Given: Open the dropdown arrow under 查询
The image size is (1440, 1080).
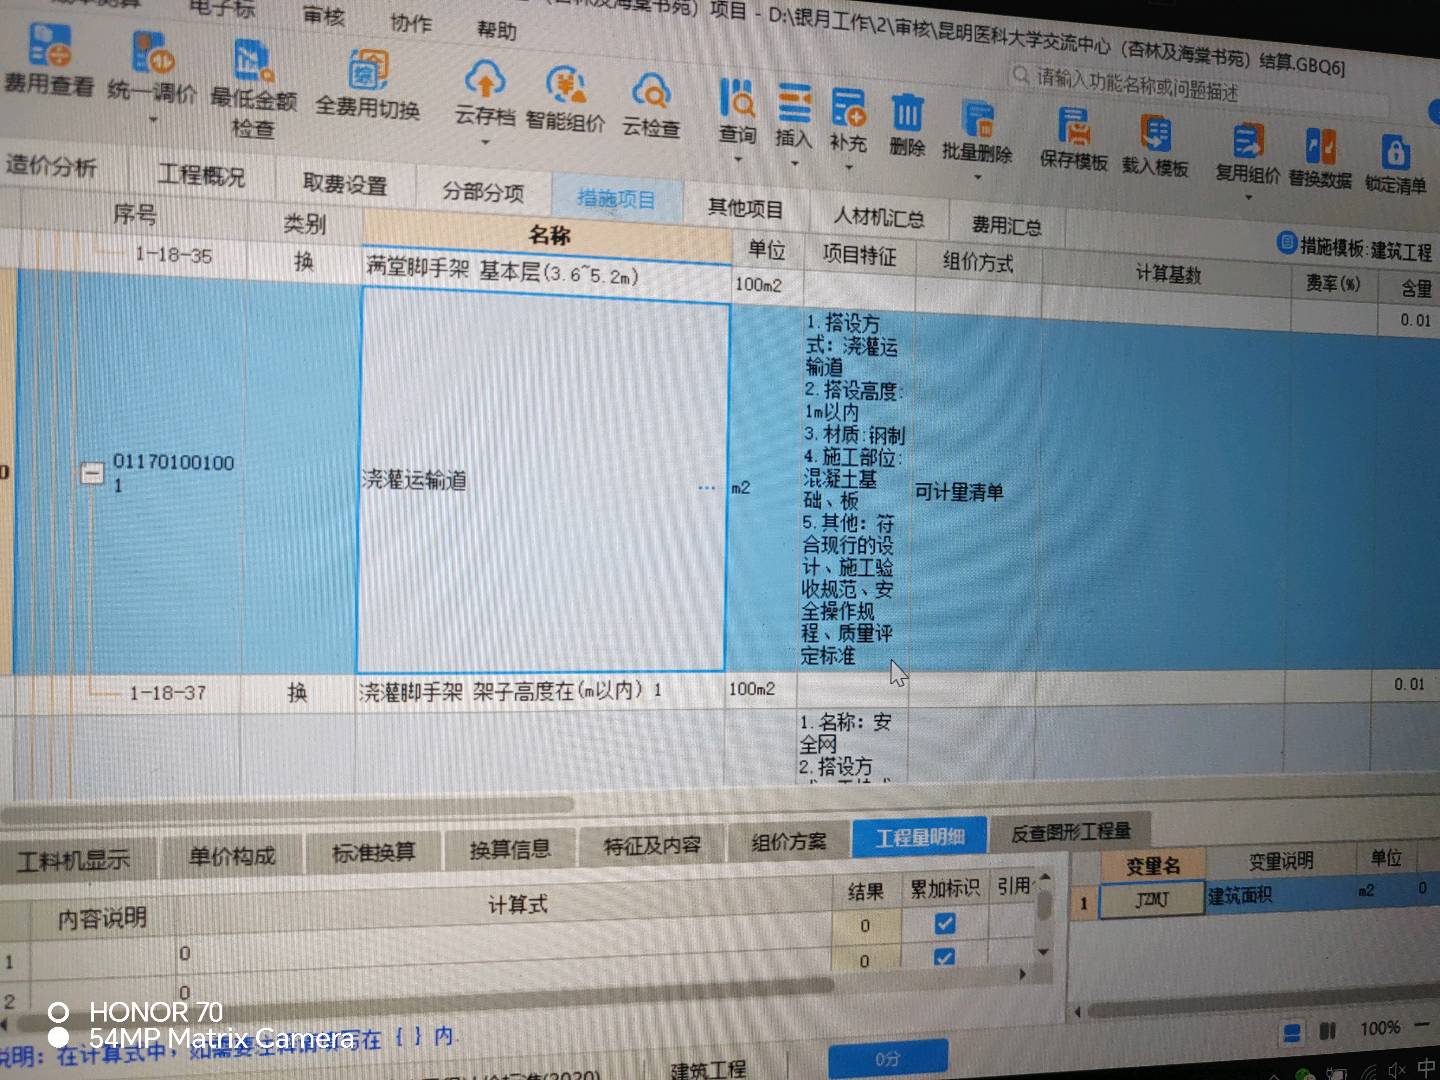Looking at the screenshot, I should click(x=738, y=159).
